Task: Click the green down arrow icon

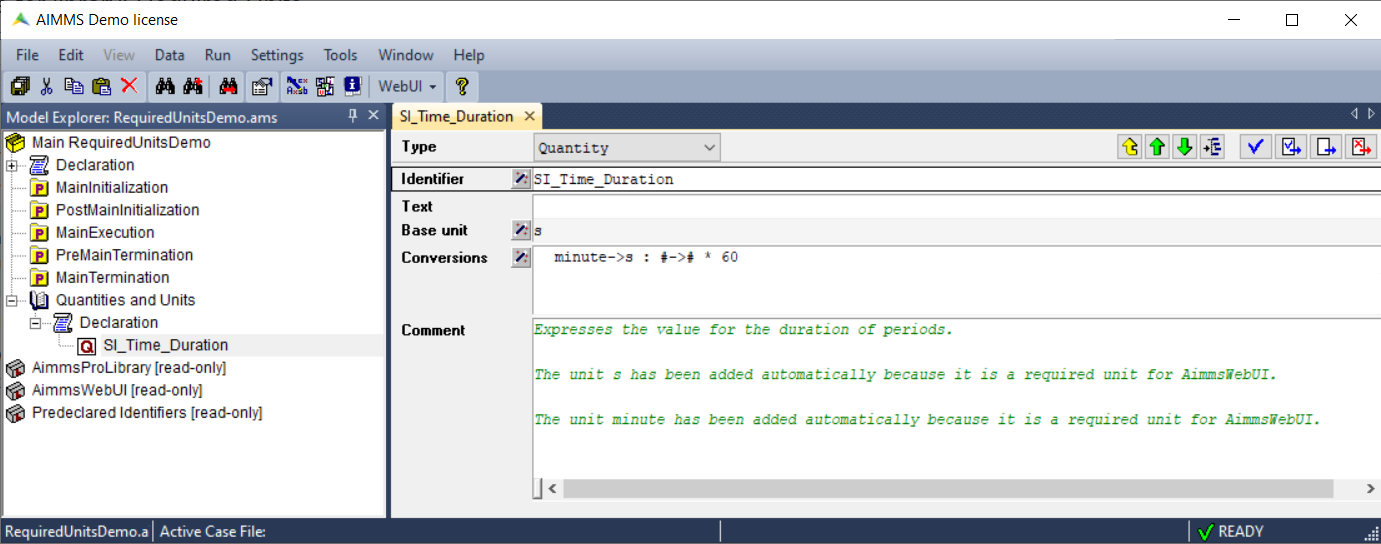Action: click(1185, 148)
